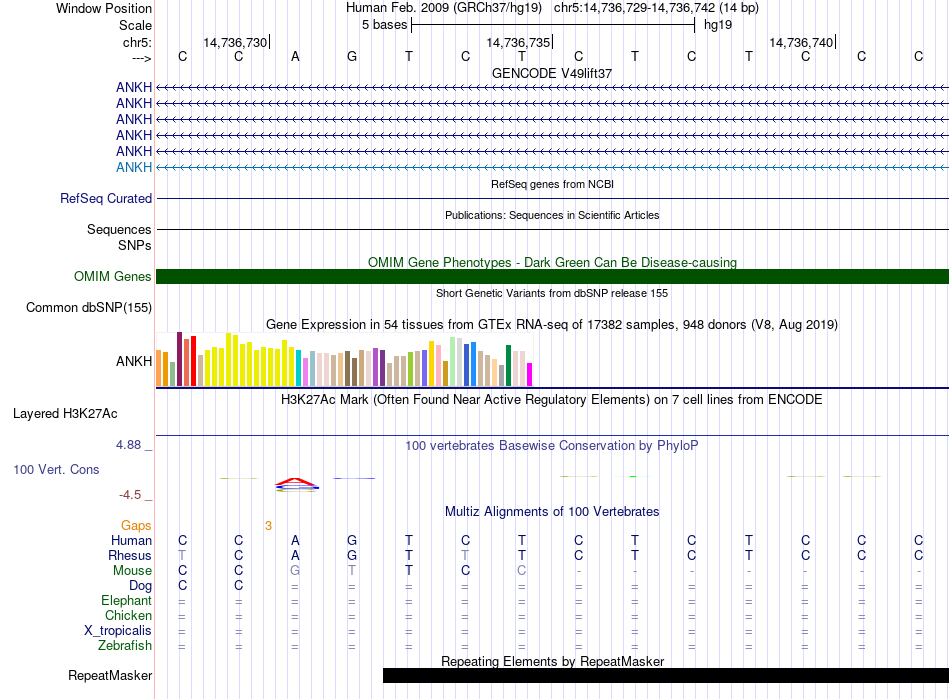Select the light blue ANKH transcript label
The width and height of the screenshot is (950, 699).
tap(134, 167)
